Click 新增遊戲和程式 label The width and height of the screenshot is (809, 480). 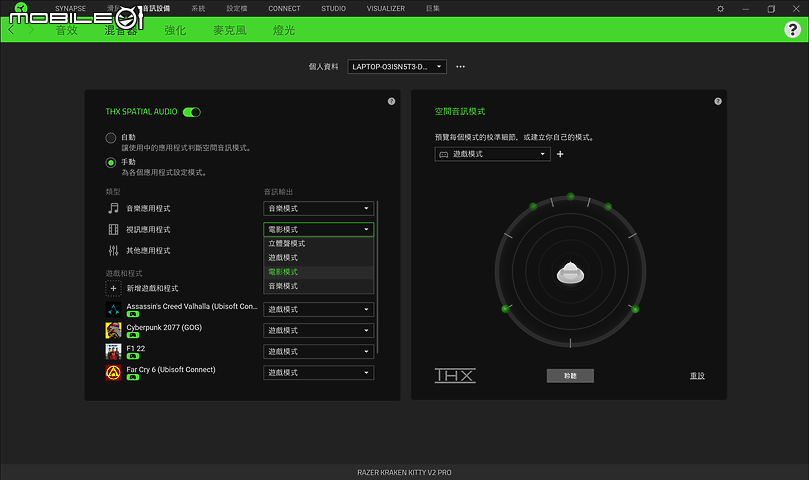point(152,288)
